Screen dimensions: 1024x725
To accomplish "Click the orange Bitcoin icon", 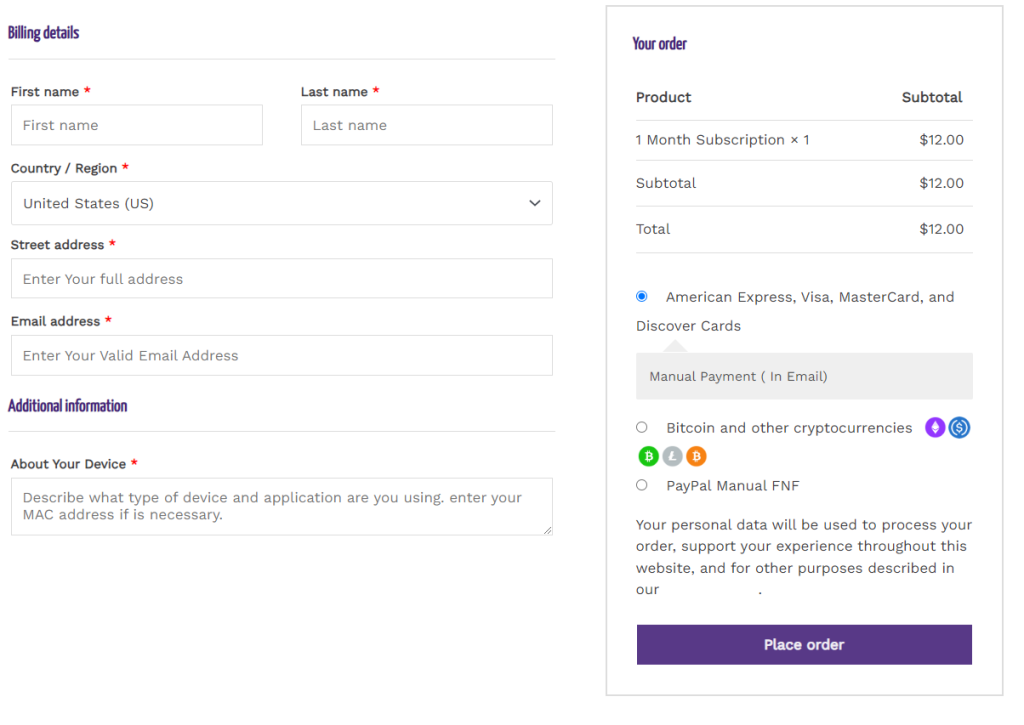I will tap(696, 457).
